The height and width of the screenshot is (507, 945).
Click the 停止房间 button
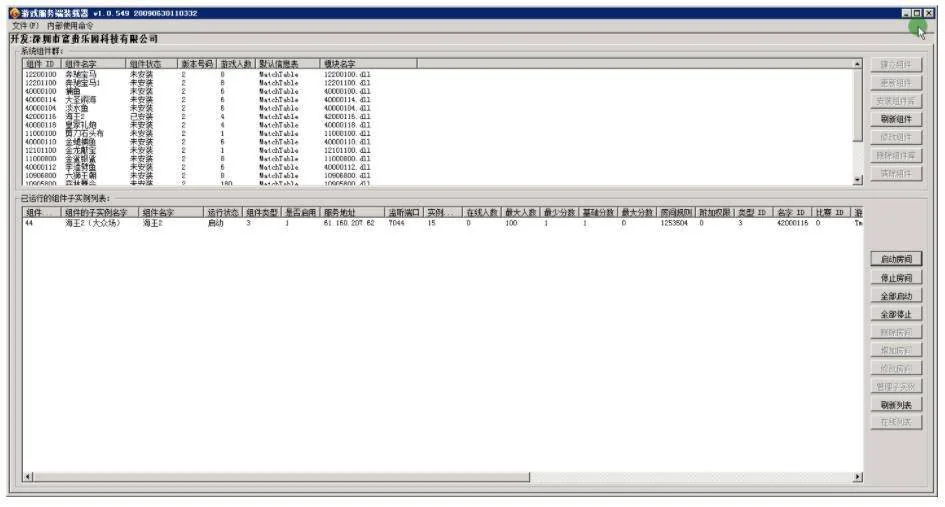pyautogui.click(x=895, y=278)
